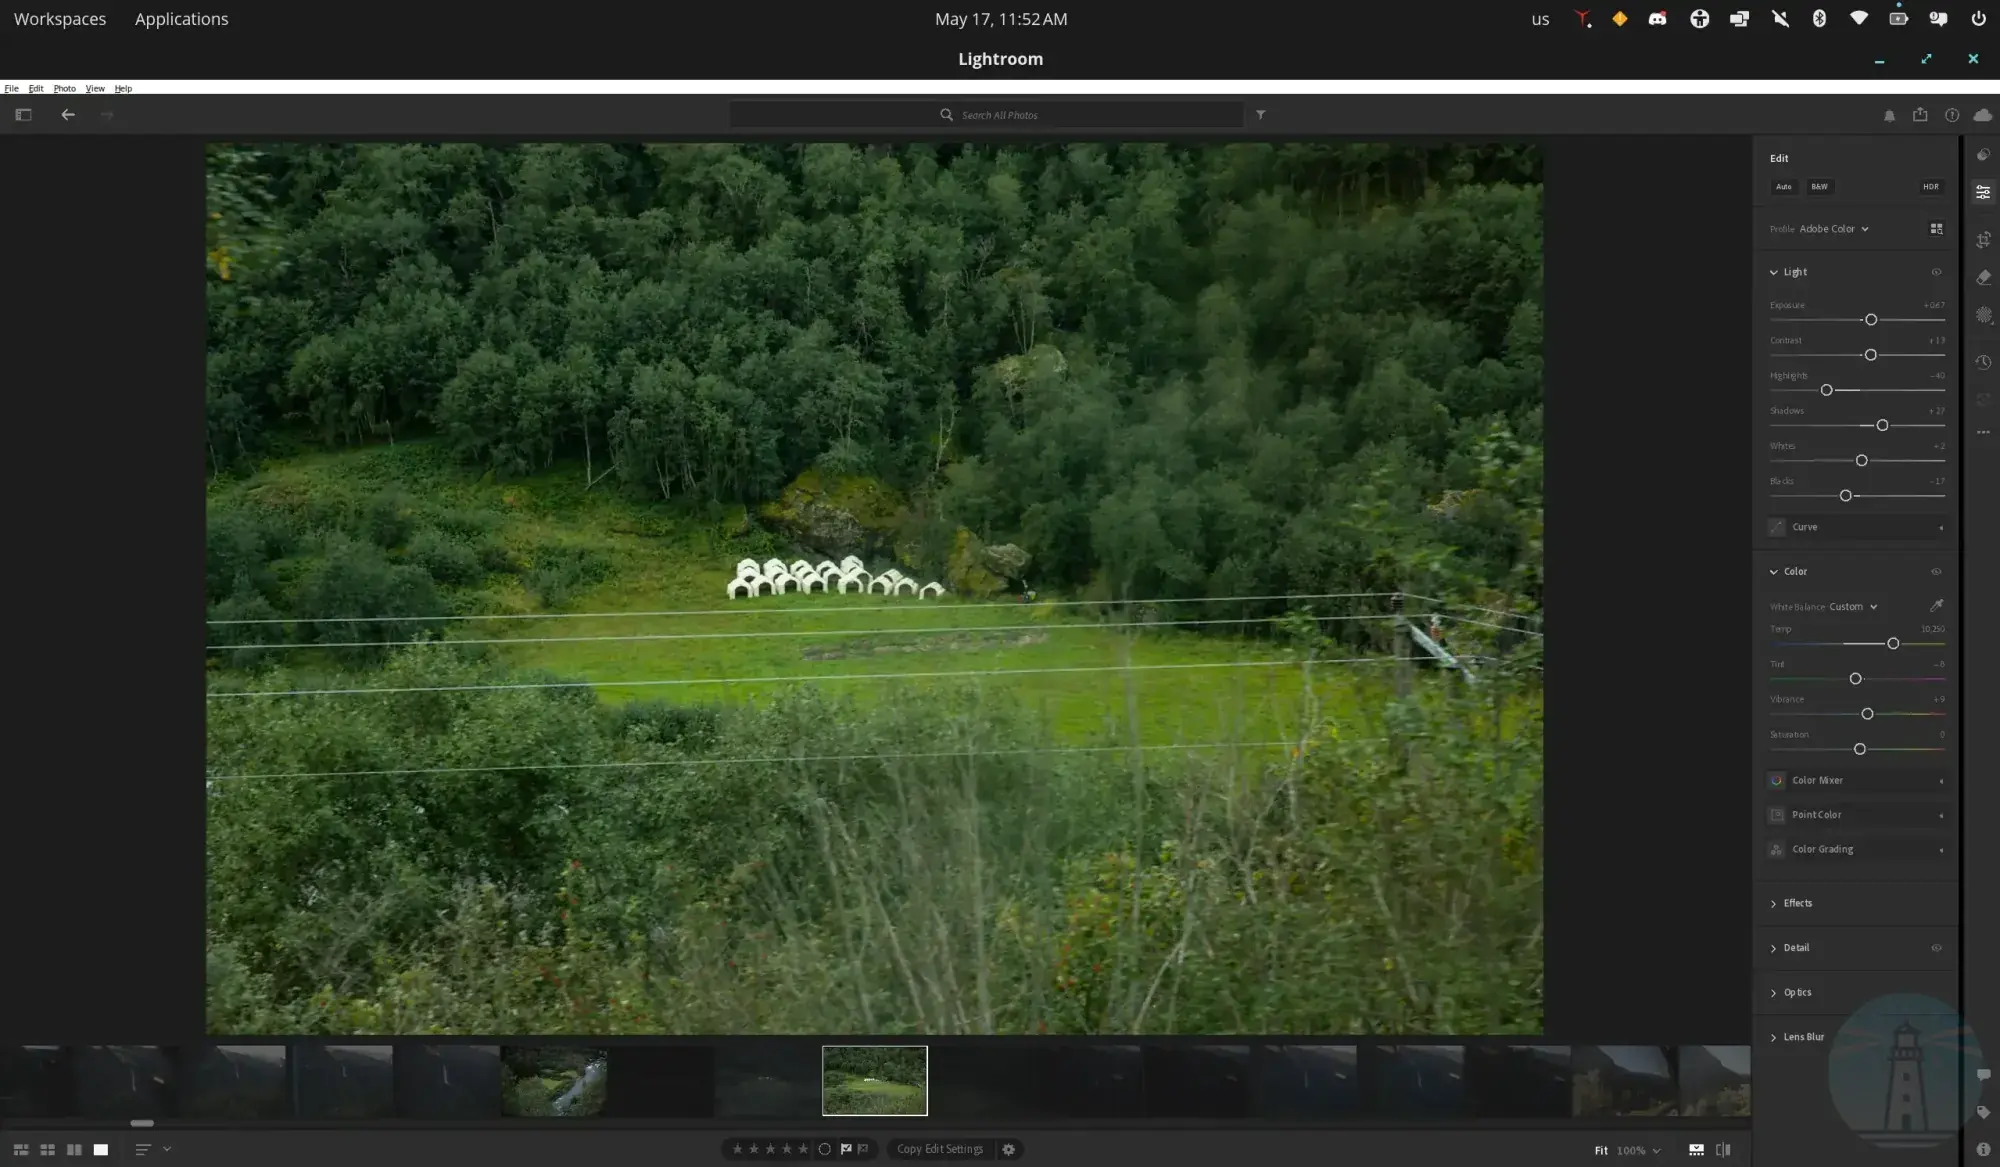Check cloud sync status icon
The height and width of the screenshot is (1167, 2000).
coord(1982,115)
